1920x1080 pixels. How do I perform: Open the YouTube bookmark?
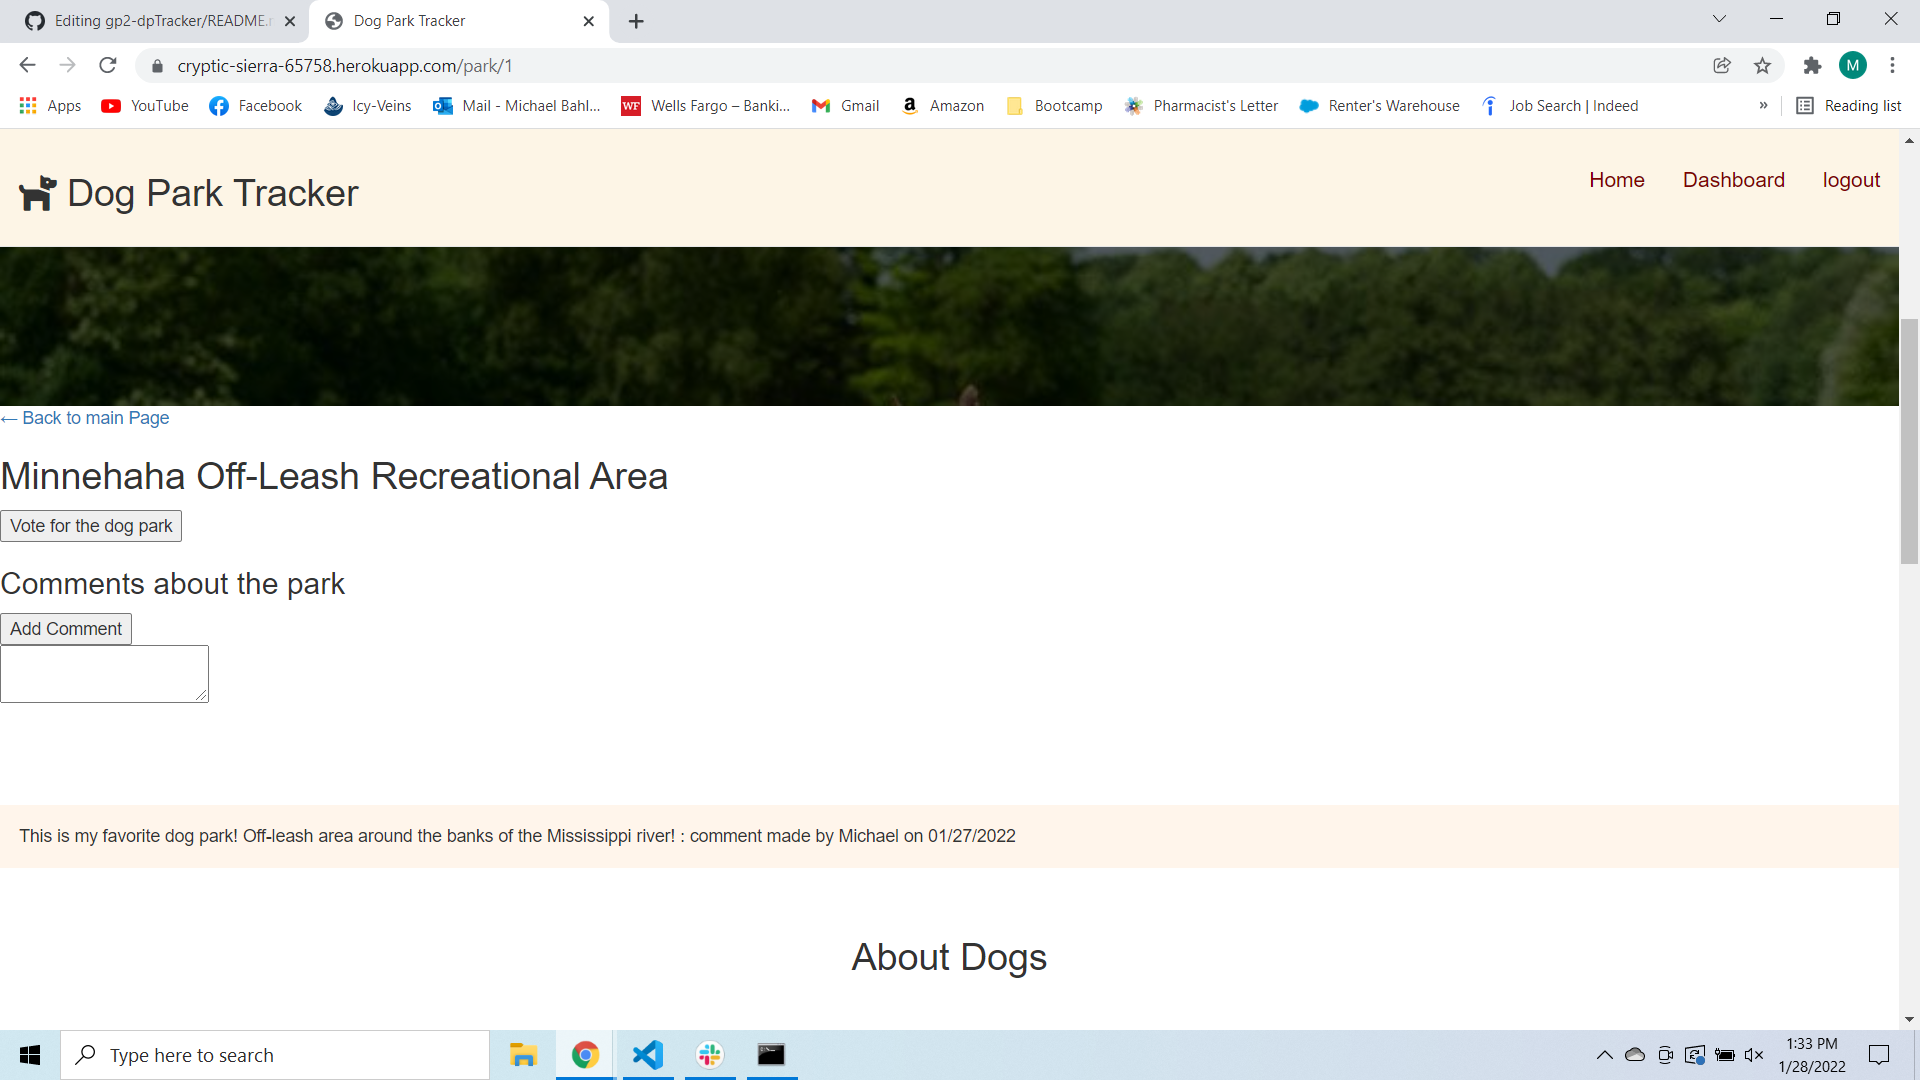click(x=145, y=106)
